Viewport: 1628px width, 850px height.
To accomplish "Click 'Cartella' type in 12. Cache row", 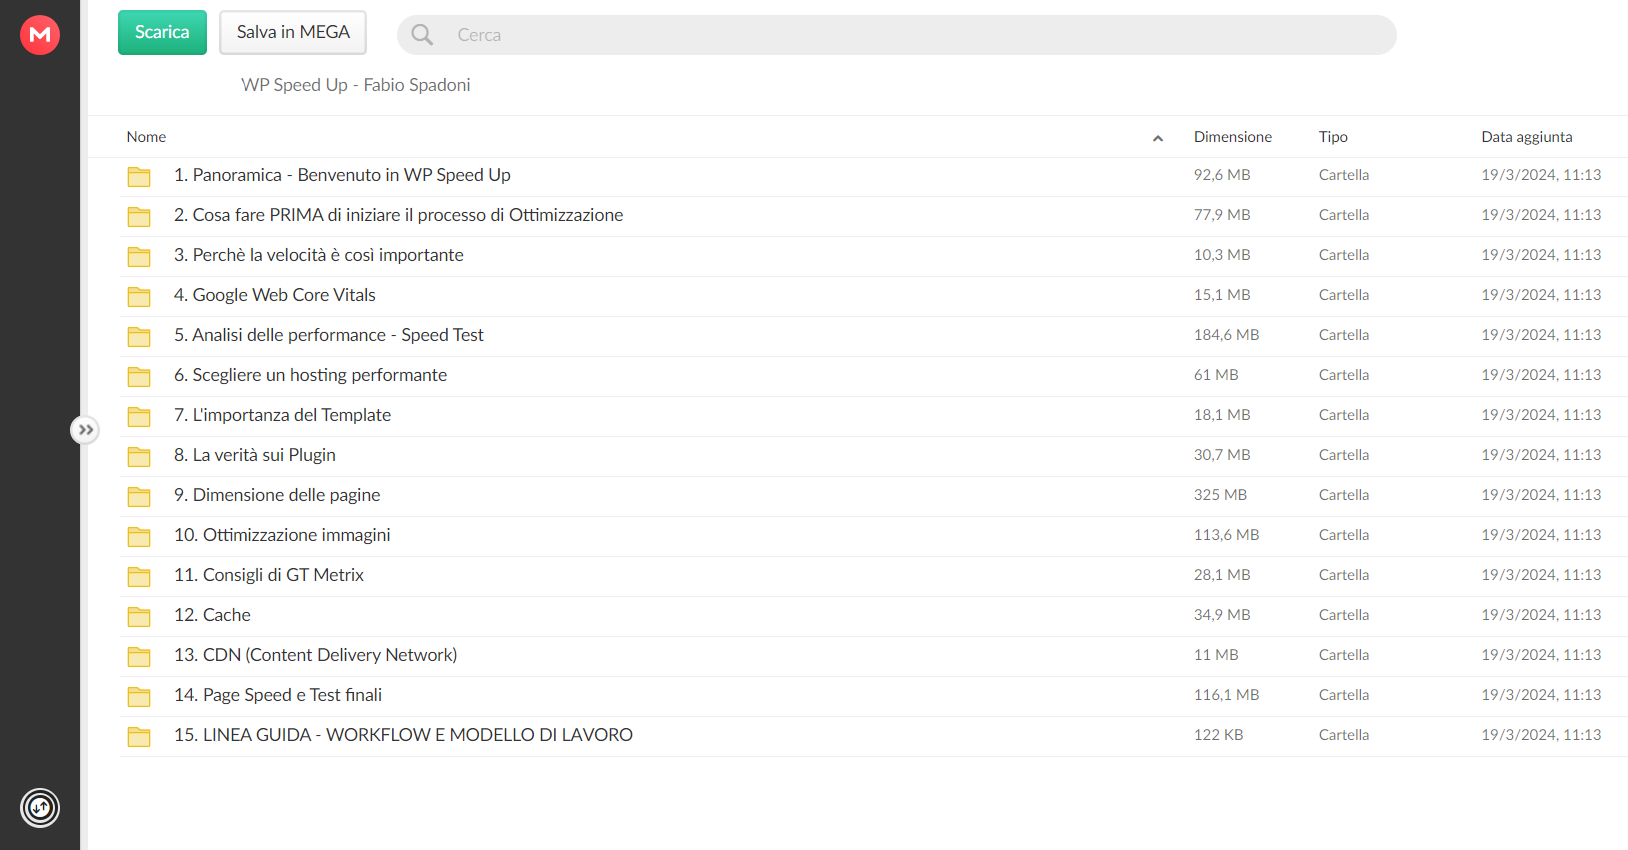I will [x=1343, y=615].
